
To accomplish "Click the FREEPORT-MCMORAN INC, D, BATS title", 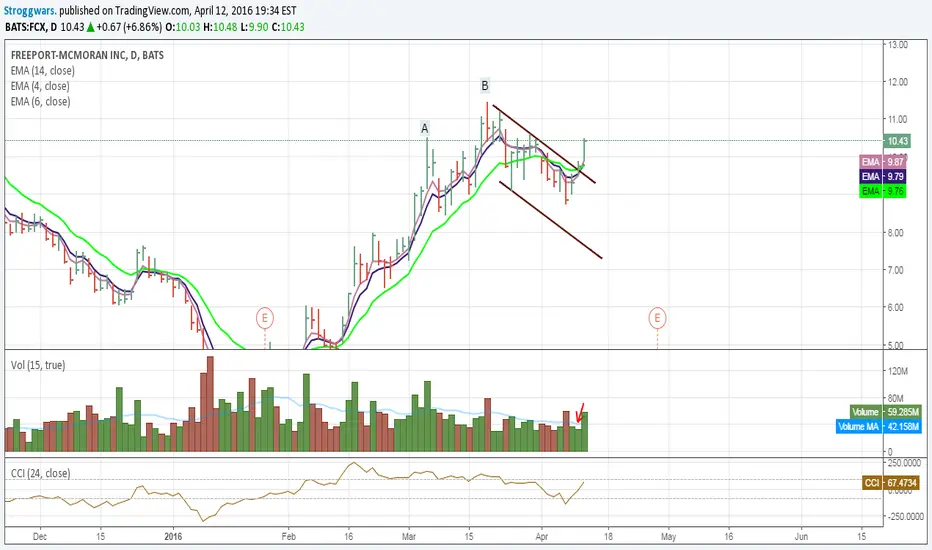I will coord(87,55).
